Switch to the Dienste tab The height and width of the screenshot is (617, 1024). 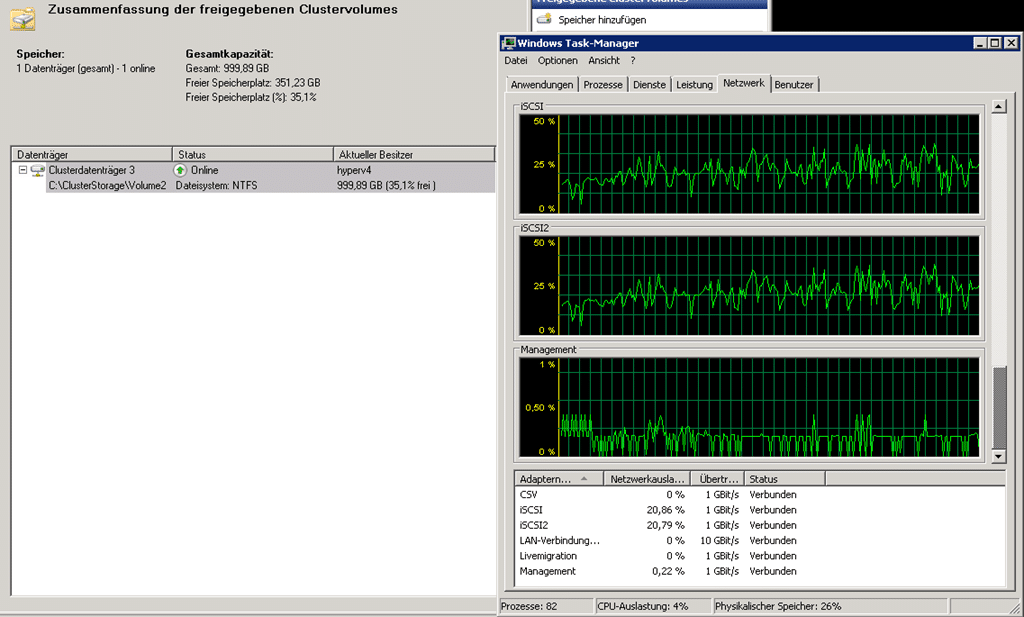coord(649,85)
